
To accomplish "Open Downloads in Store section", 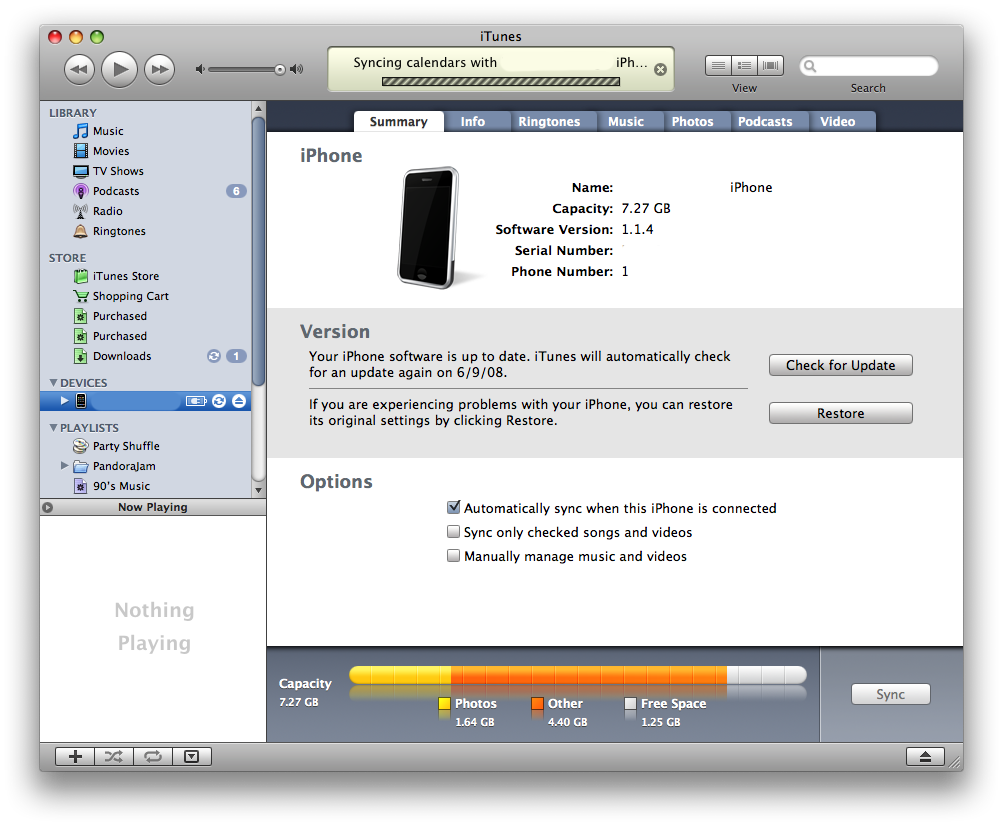I will [x=122, y=356].
